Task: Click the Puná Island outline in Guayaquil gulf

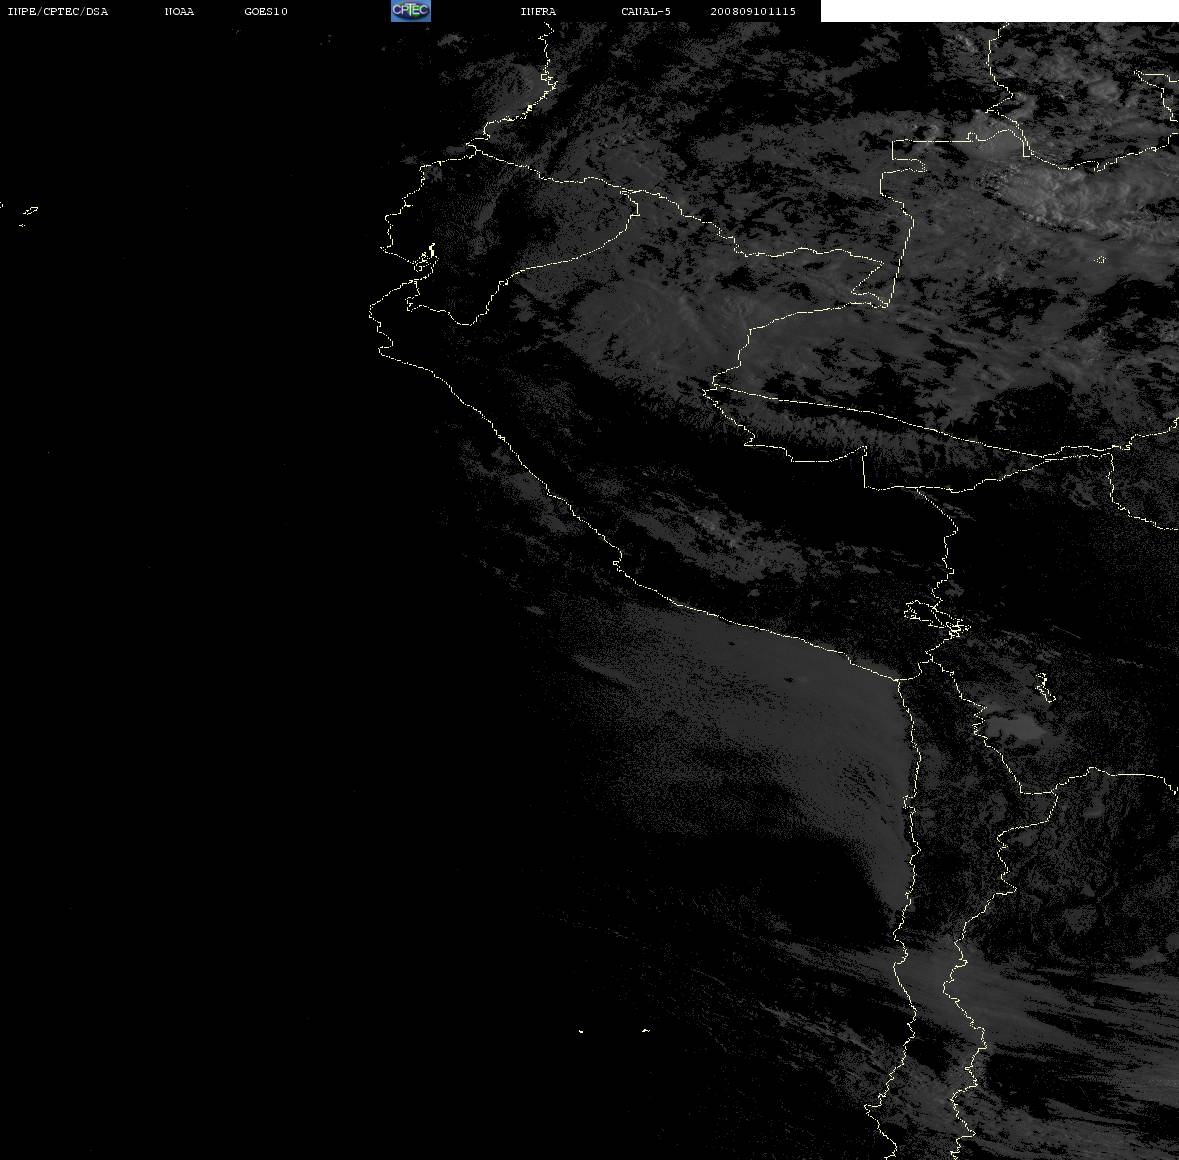Action: (x=425, y=259)
